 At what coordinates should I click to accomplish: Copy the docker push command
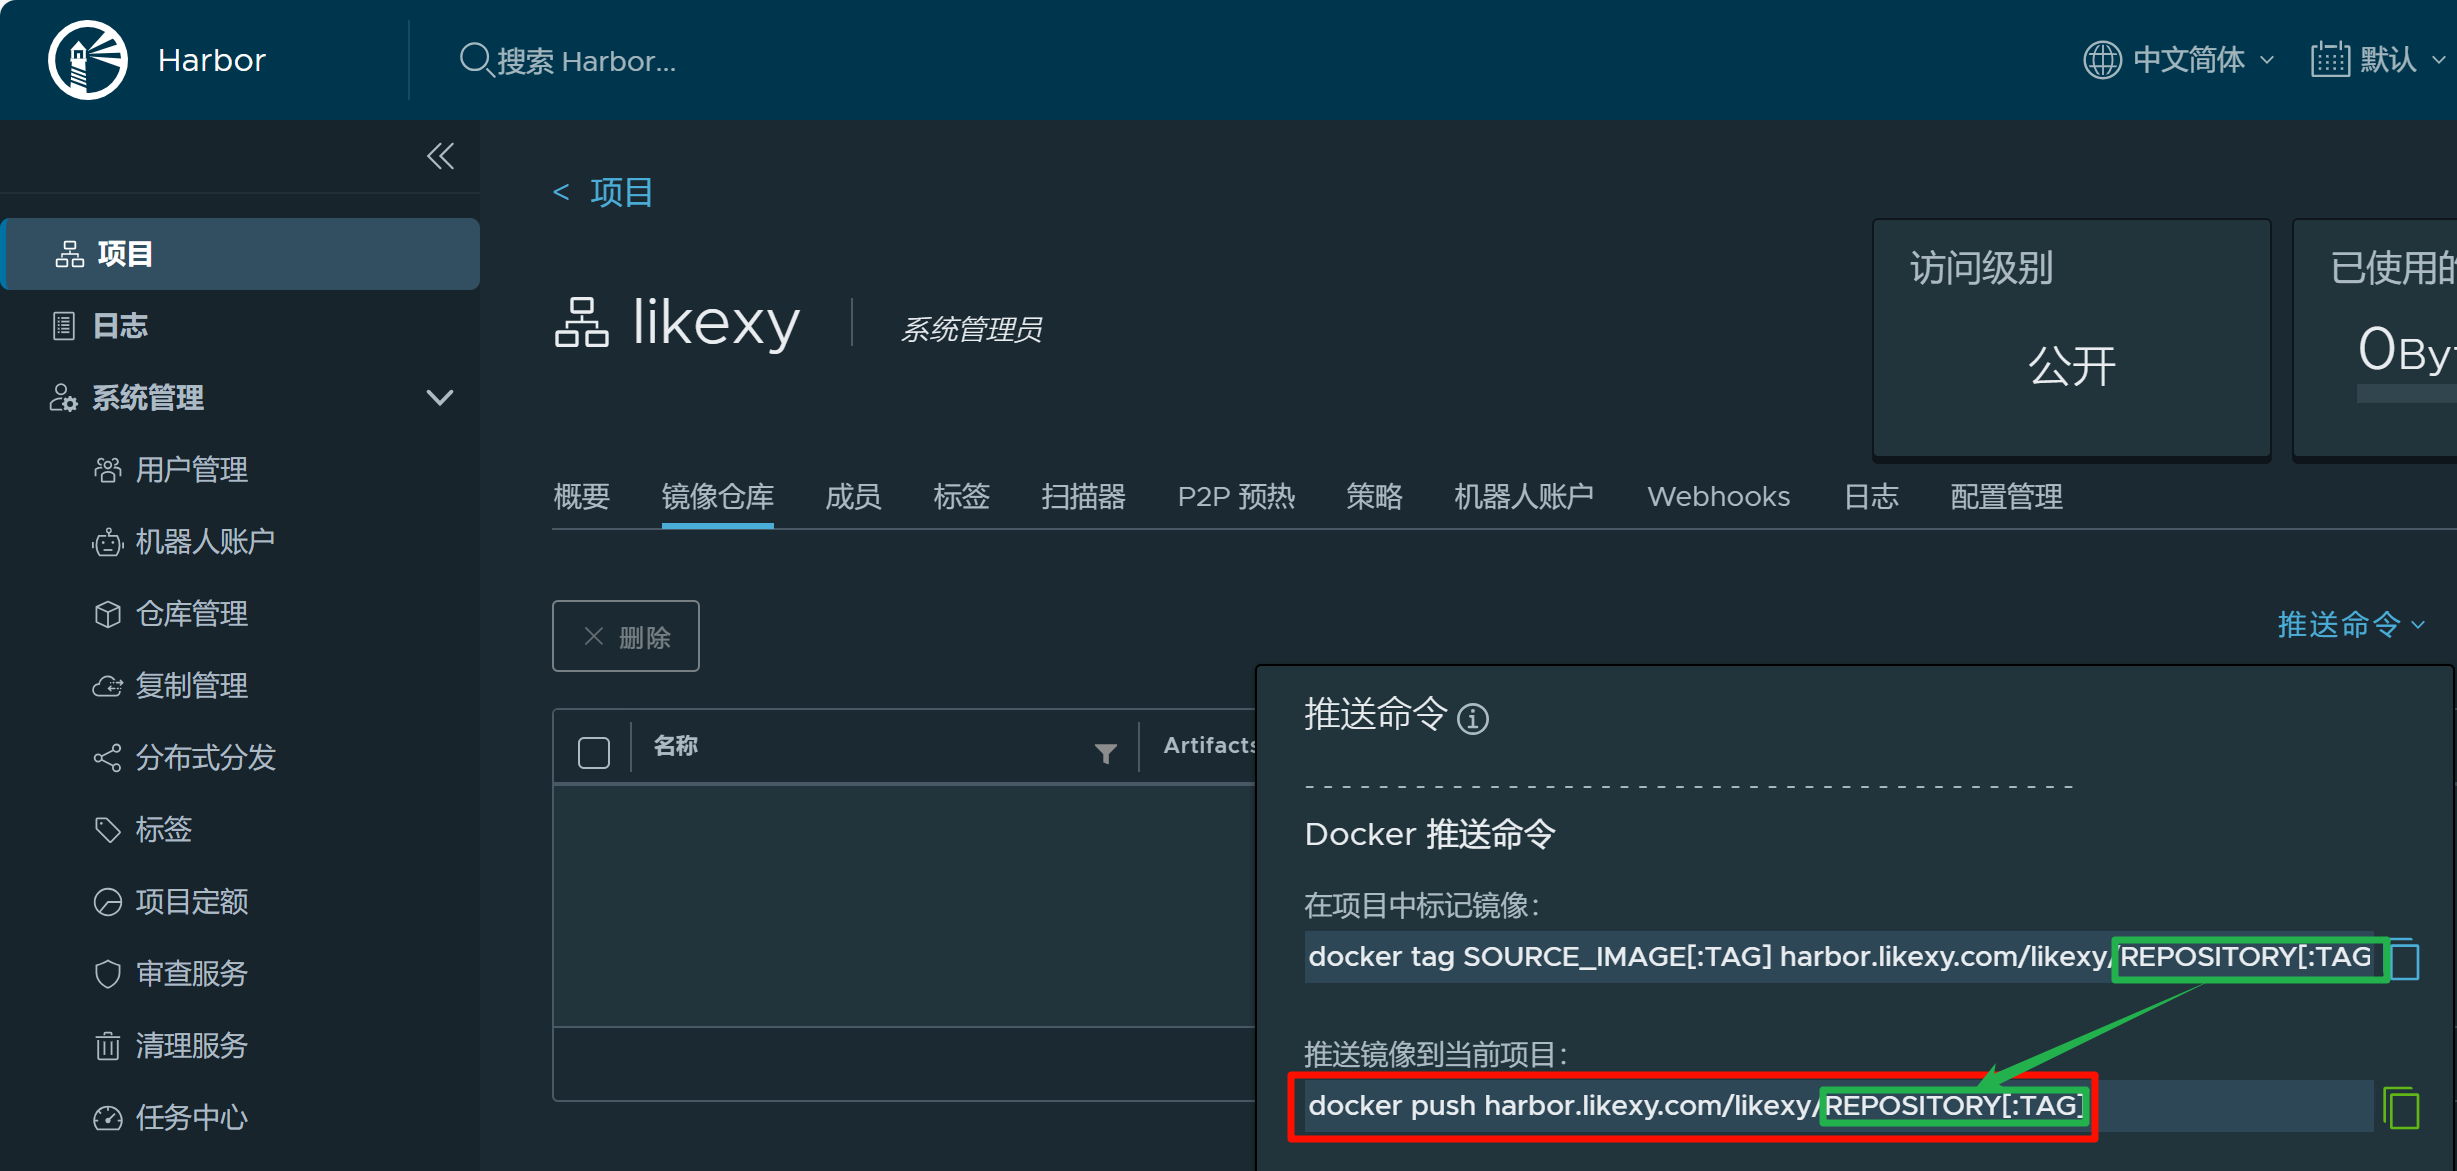[x=2401, y=1108]
